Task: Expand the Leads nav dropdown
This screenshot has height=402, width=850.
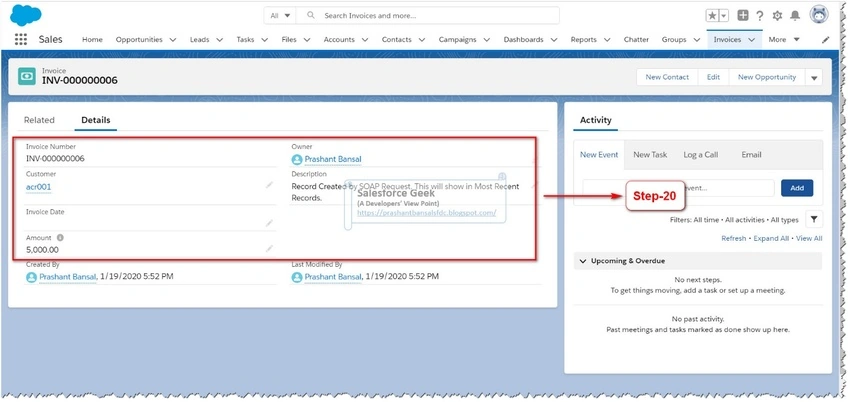Action: click(x=220, y=40)
